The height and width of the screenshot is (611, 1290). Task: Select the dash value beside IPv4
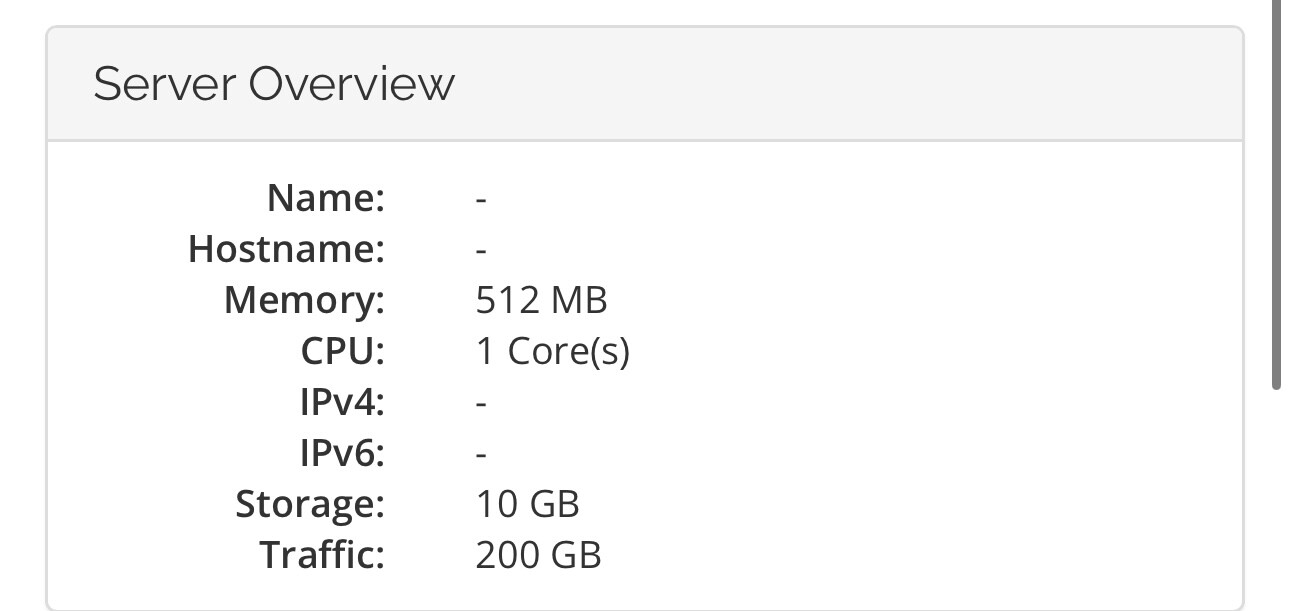click(481, 403)
